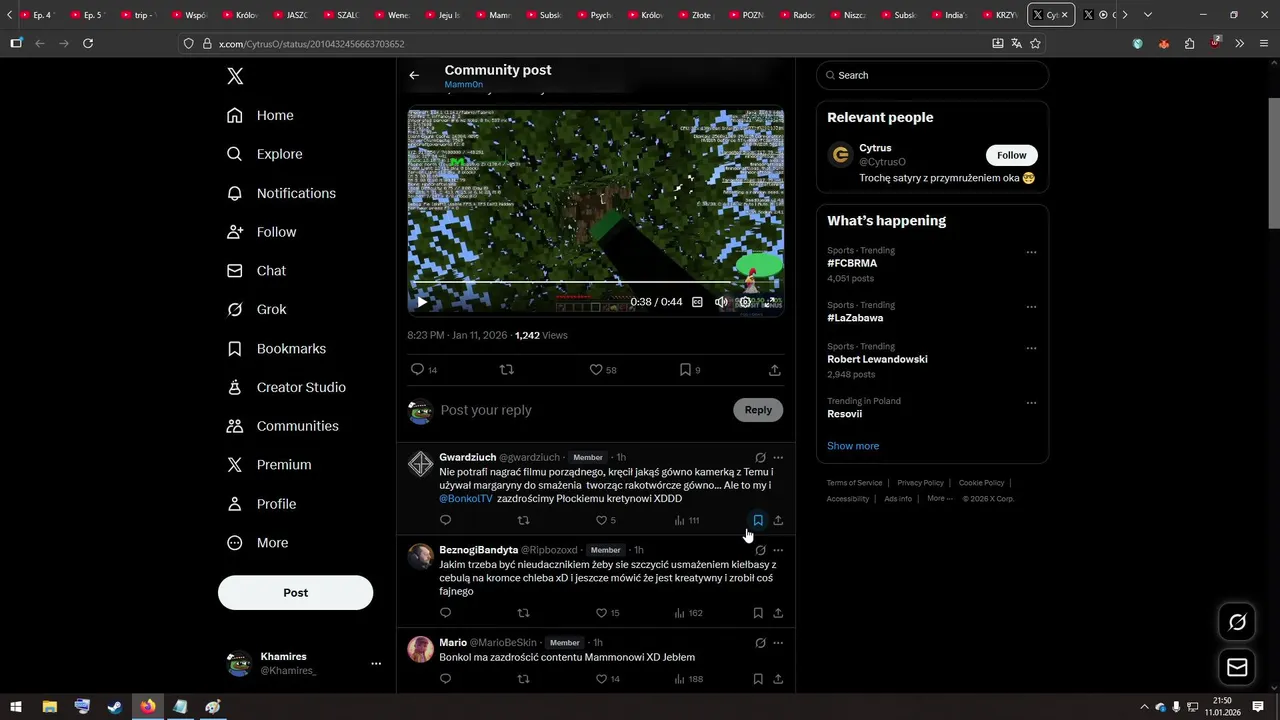1280x720 pixels.
Task: Open the video in fullscreen
Action: pos(770,302)
